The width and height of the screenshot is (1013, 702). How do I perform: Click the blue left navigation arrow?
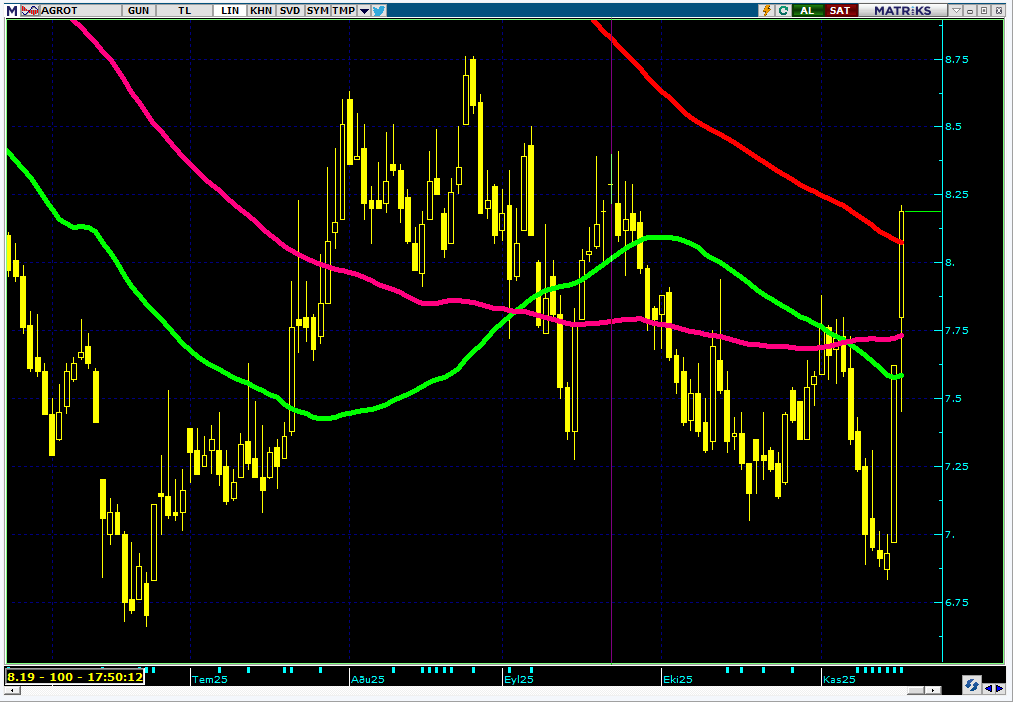[x=988, y=687]
